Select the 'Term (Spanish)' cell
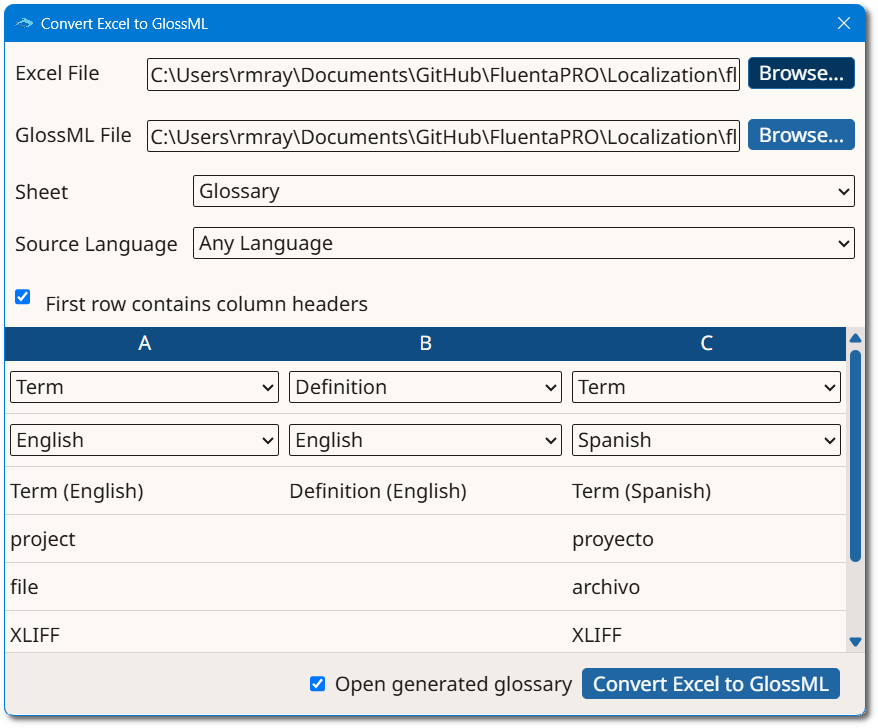878x728 pixels. [x=707, y=491]
